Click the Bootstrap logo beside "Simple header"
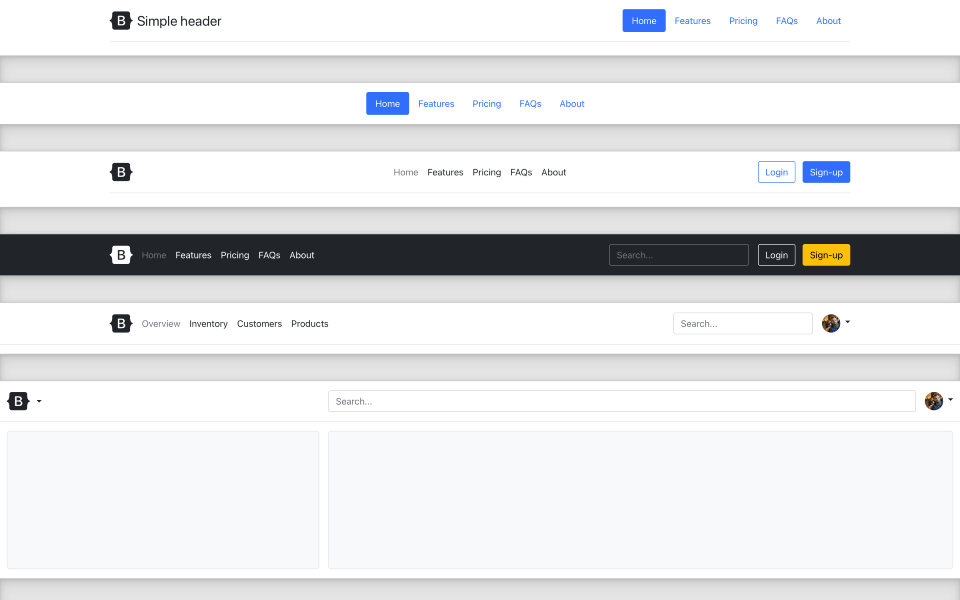The image size is (960, 600). pyautogui.click(x=121, y=20)
